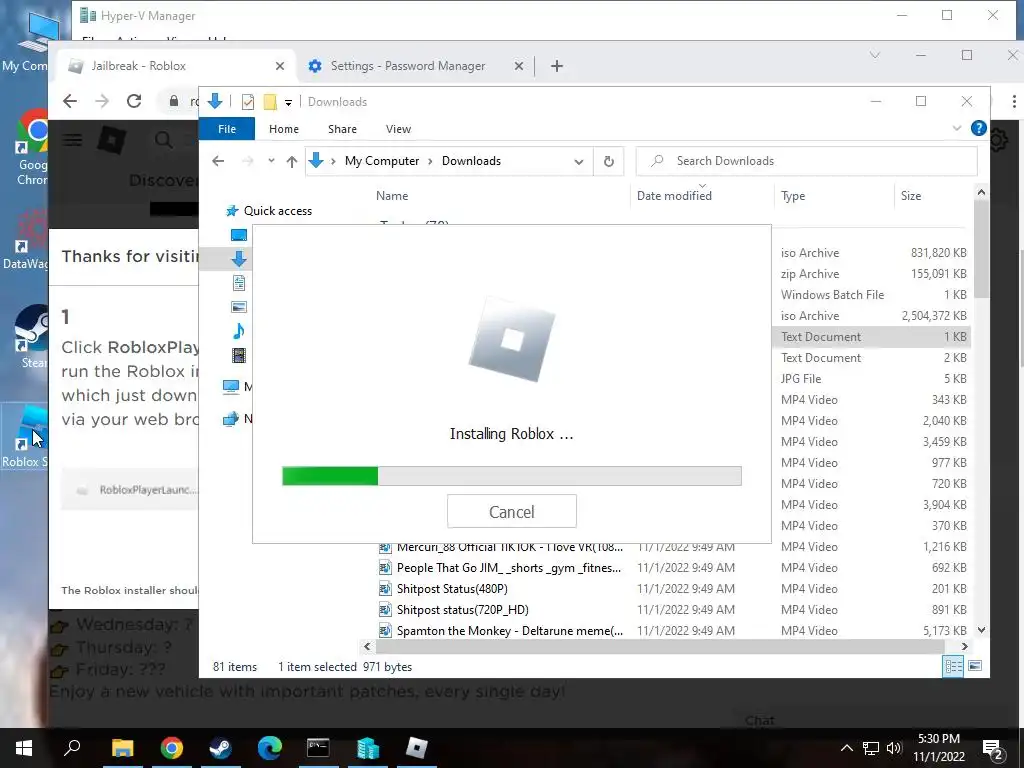Select Shitpost Status(480P) video file
This screenshot has width=1024, height=768.
click(x=452, y=589)
